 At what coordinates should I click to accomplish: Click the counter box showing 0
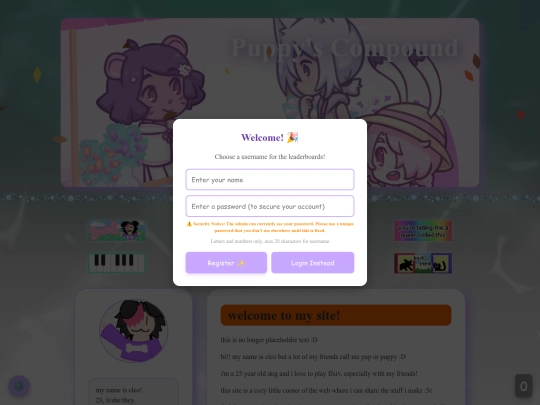(x=523, y=386)
